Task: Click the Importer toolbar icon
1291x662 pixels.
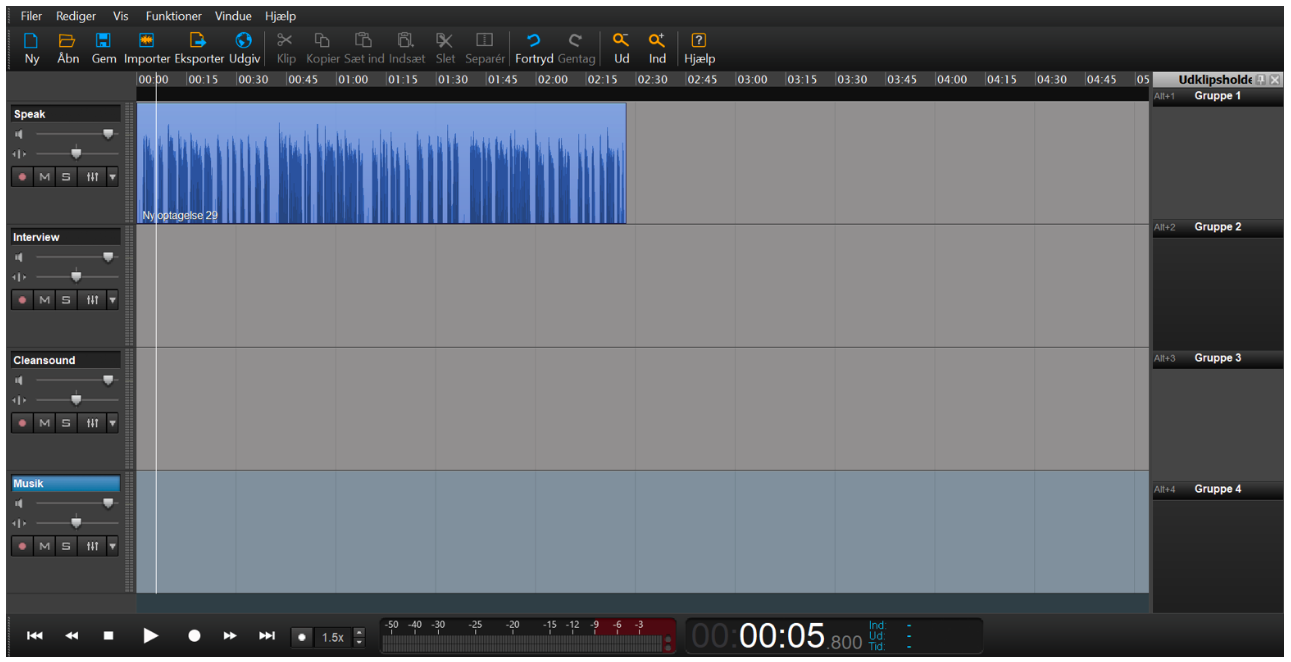Action: tap(146, 41)
